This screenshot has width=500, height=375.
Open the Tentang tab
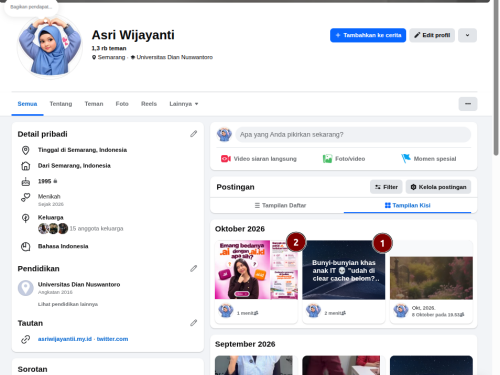coord(61,104)
